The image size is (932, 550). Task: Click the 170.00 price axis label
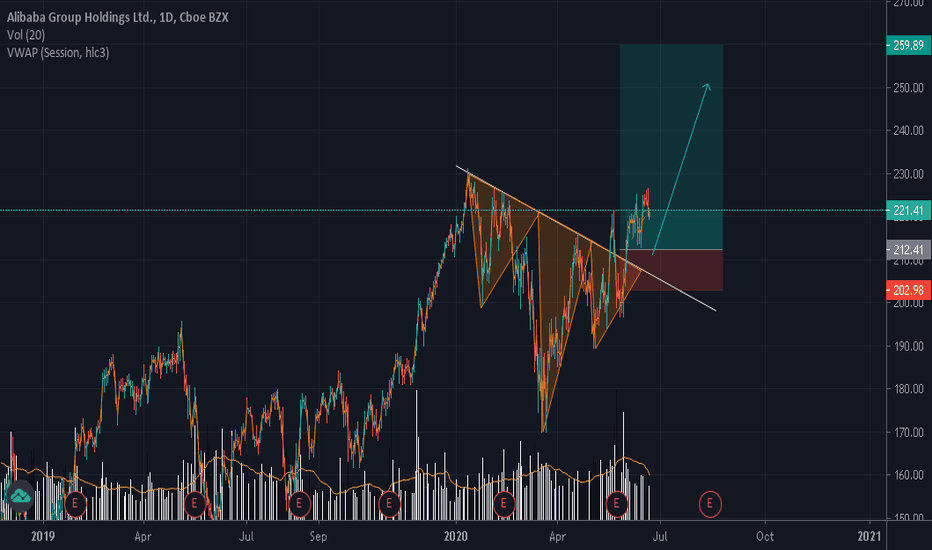pyautogui.click(x=908, y=433)
